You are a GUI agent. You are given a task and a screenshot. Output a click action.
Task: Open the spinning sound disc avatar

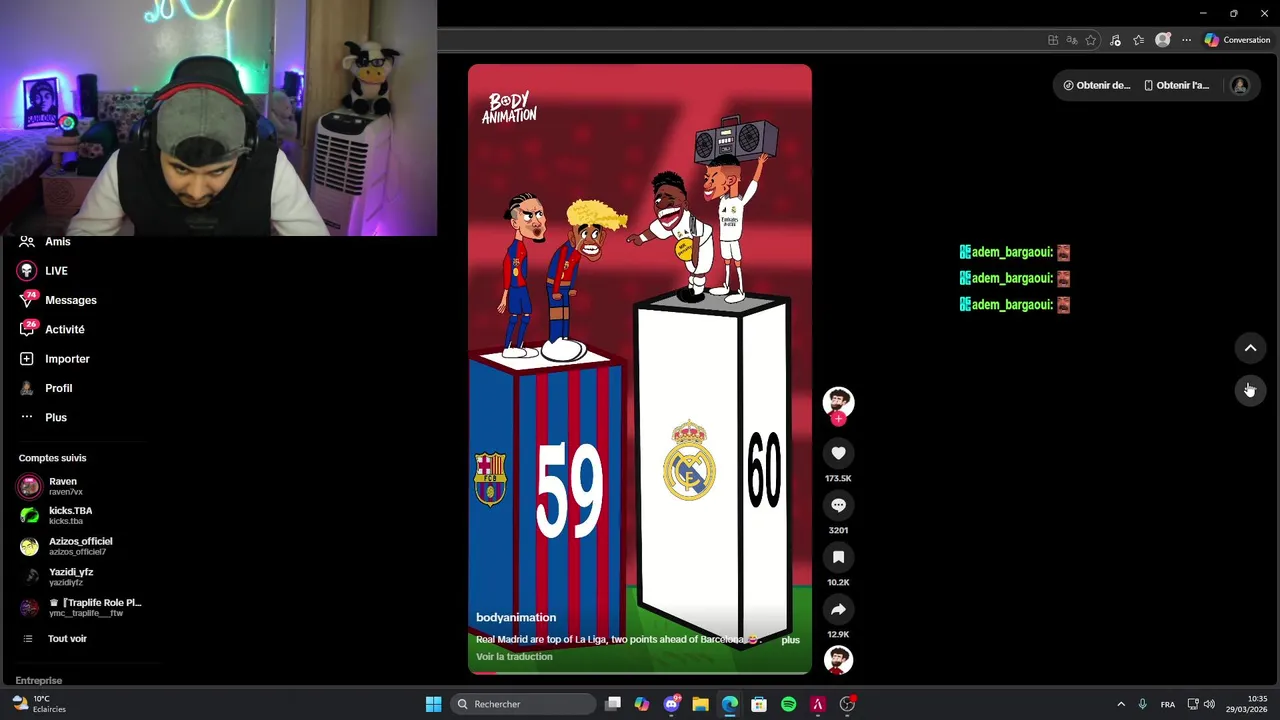point(838,660)
